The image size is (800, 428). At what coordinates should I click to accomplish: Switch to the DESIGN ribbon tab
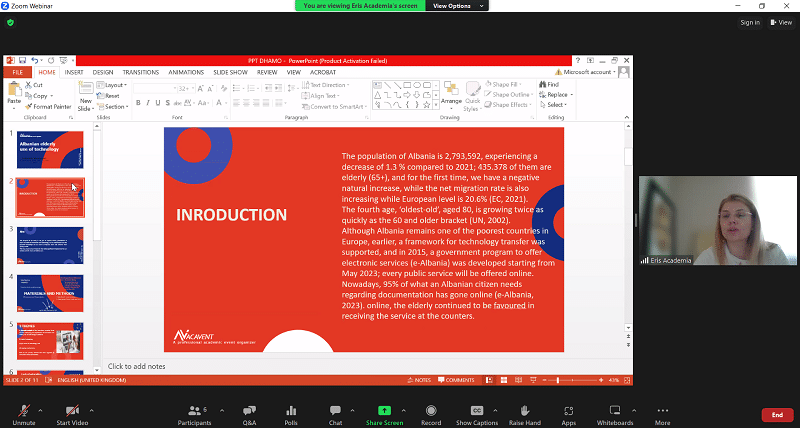103,72
